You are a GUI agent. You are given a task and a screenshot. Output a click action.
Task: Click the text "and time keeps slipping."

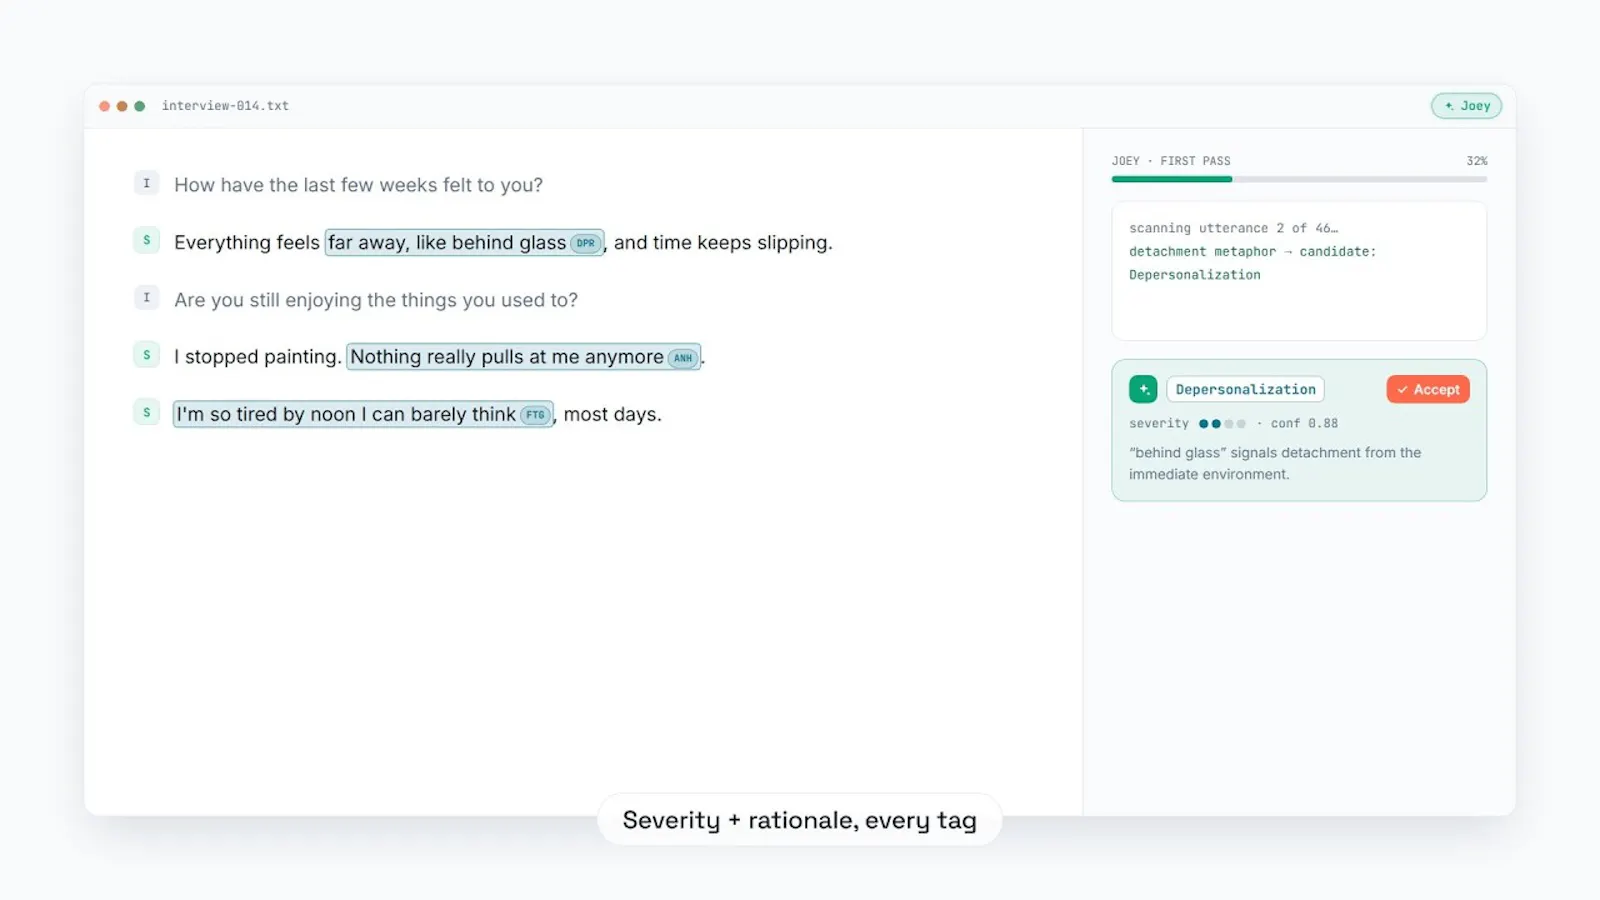[723, 243]
